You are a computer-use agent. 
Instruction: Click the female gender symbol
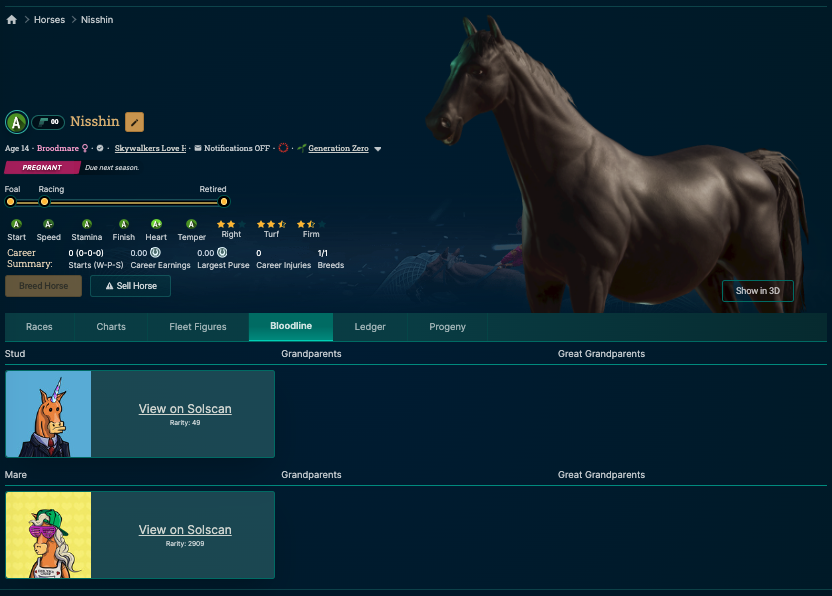point(84,148)
